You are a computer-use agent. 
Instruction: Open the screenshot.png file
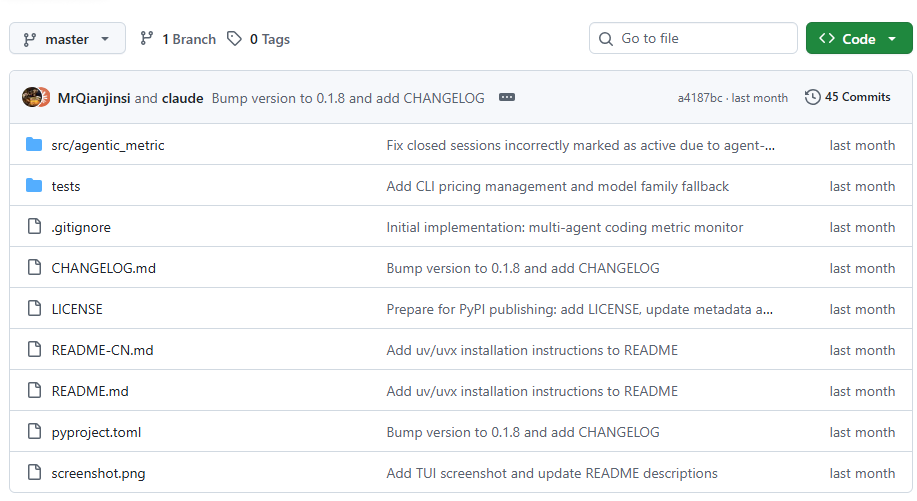coord(98,473)
